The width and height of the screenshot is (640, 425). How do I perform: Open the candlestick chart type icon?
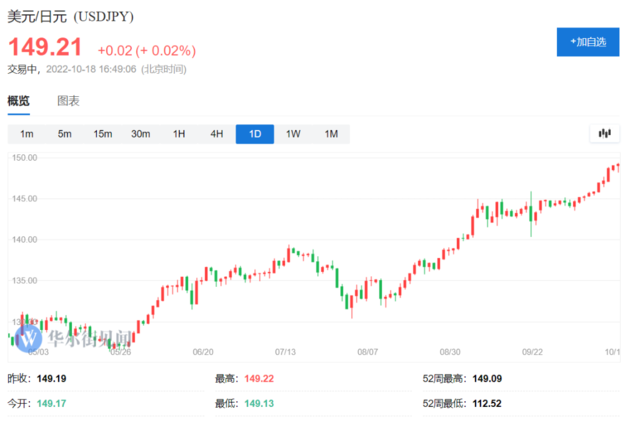coord(604,134)
